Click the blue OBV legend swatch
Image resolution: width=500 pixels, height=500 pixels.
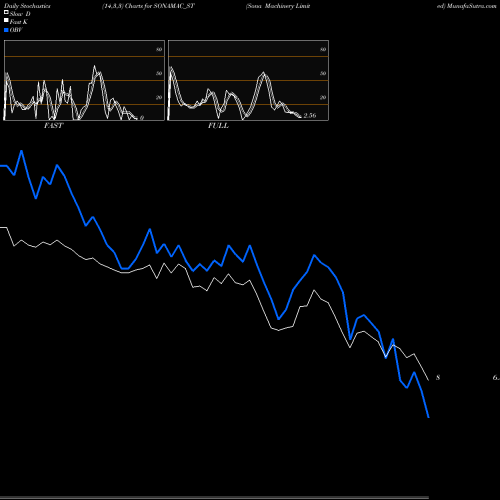click(x=6, y=30)
